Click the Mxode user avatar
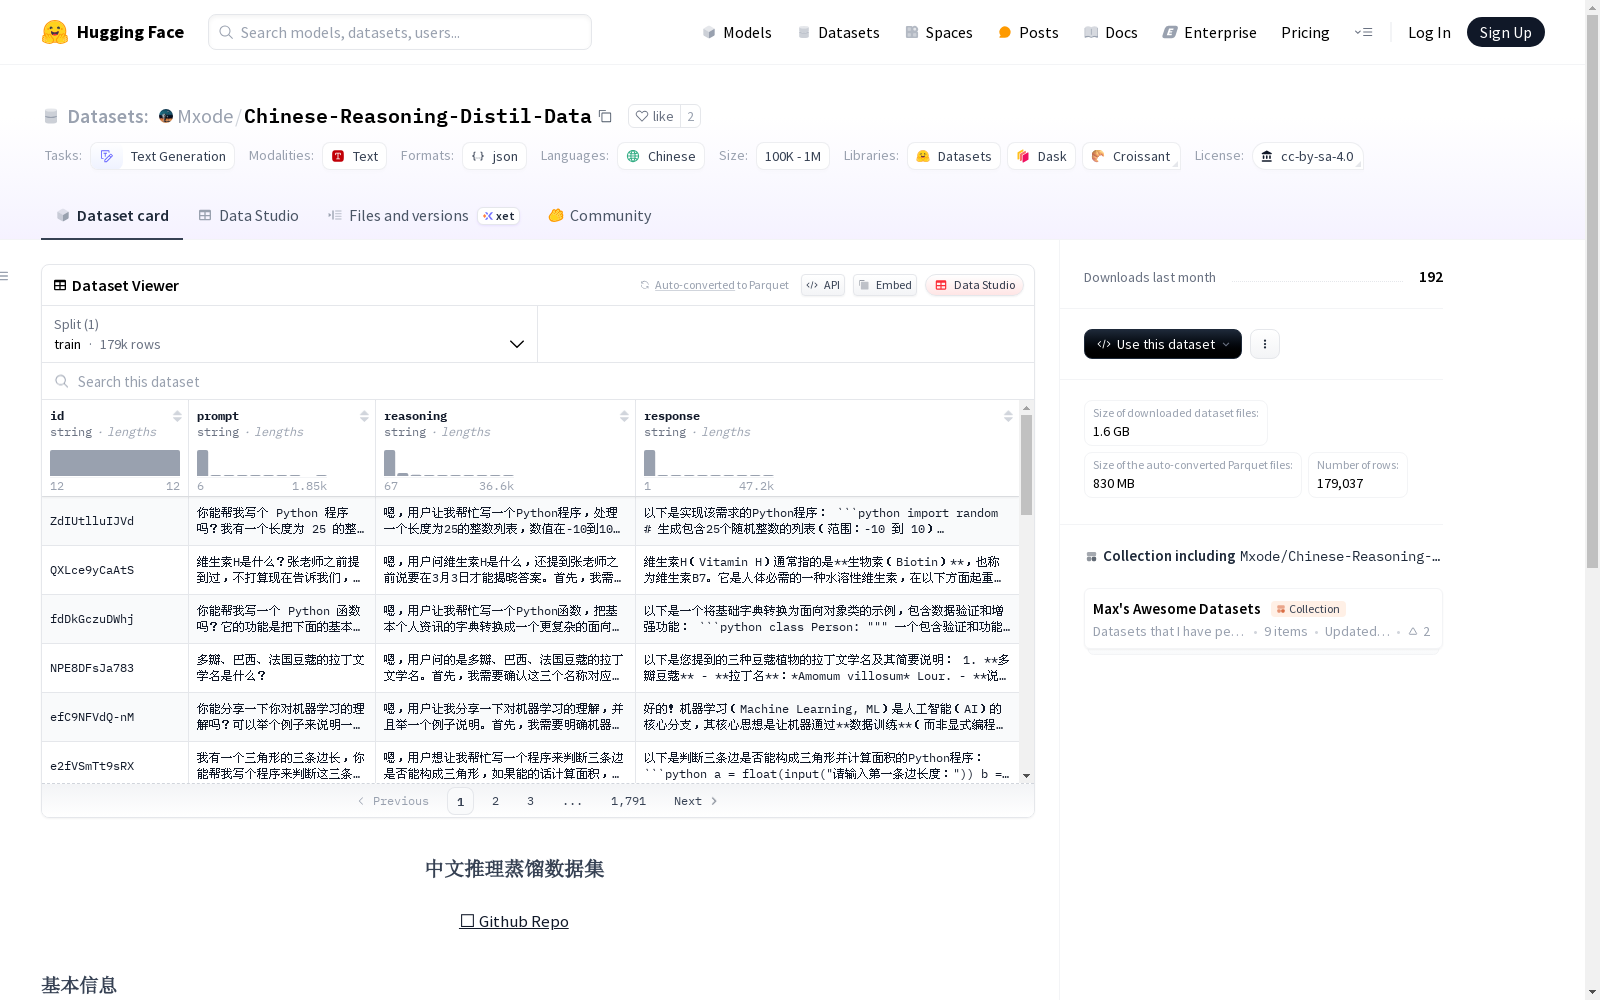 [166, 116]
